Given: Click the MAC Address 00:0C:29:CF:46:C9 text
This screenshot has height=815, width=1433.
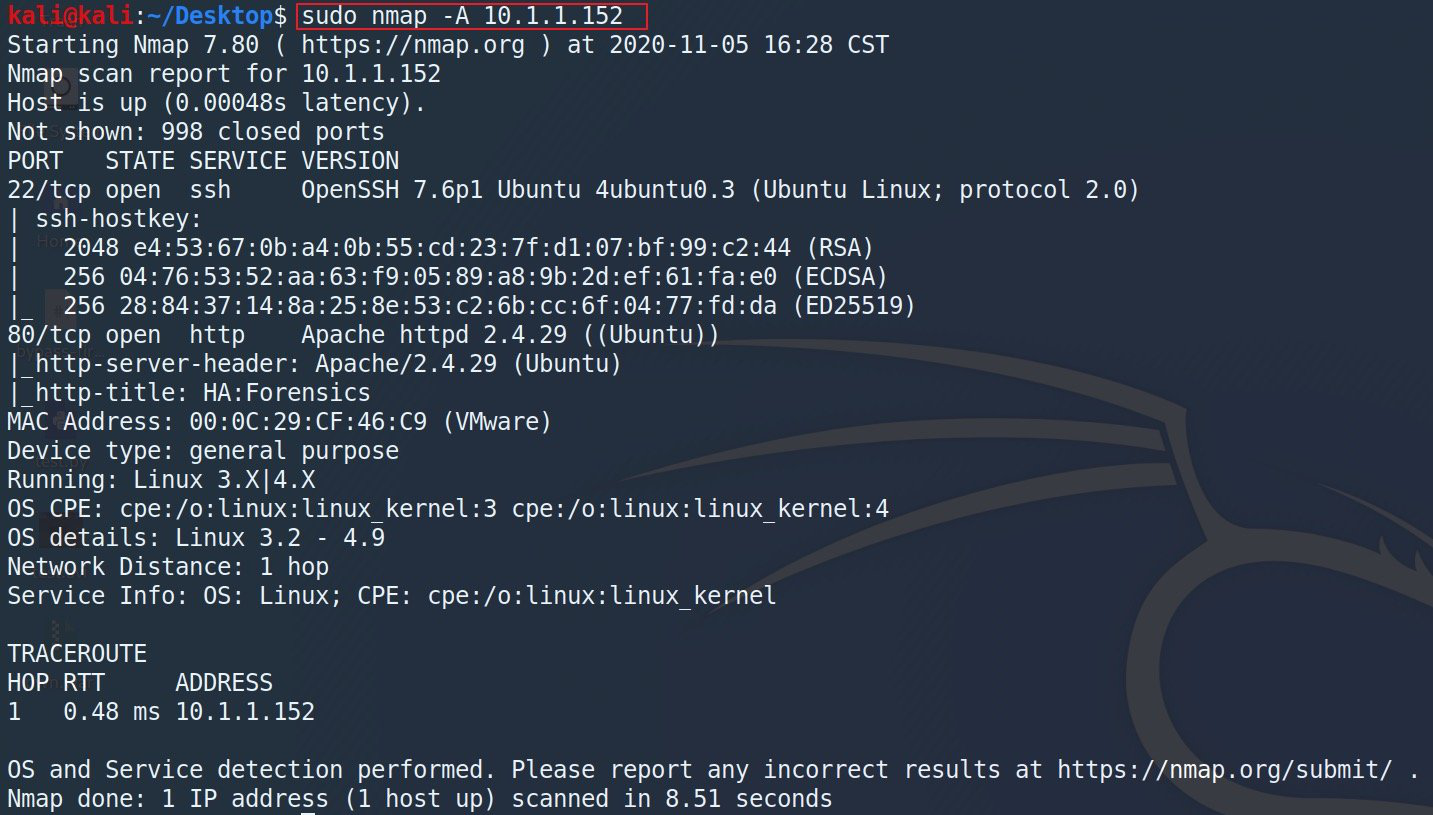Looking at the screenshot, I should 279,422.
